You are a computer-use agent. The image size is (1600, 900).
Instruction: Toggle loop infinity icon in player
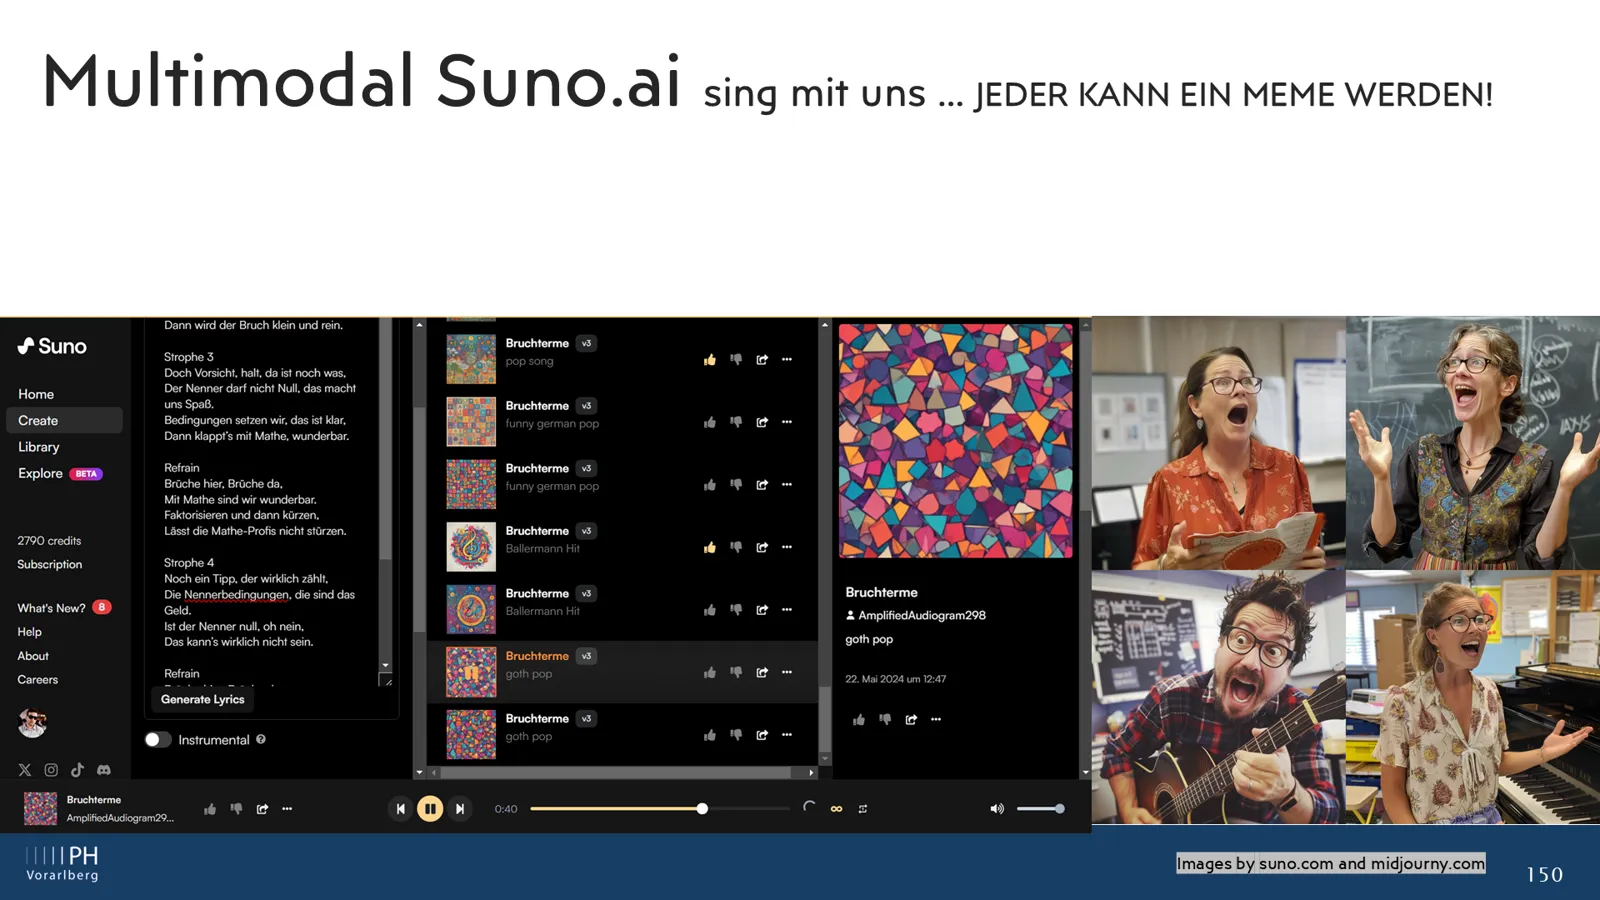click(x=837, y=809)
